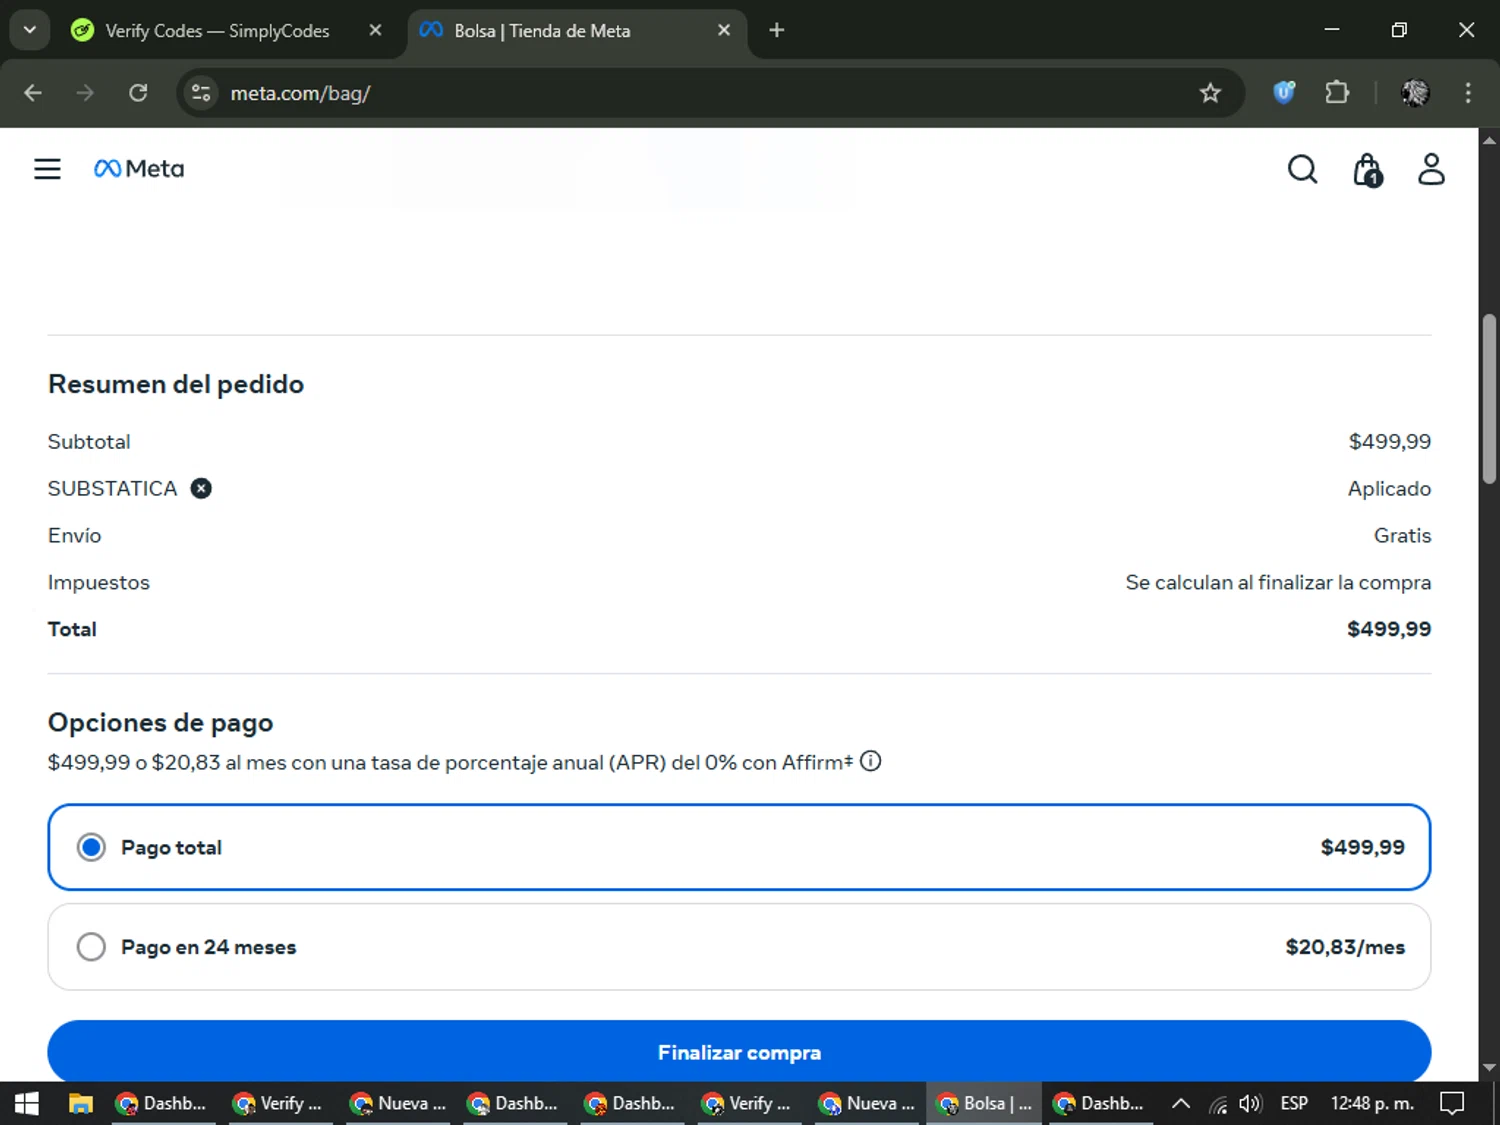Open the Meta store search
The image size is (1500, 1125).
pos(1302,169)
